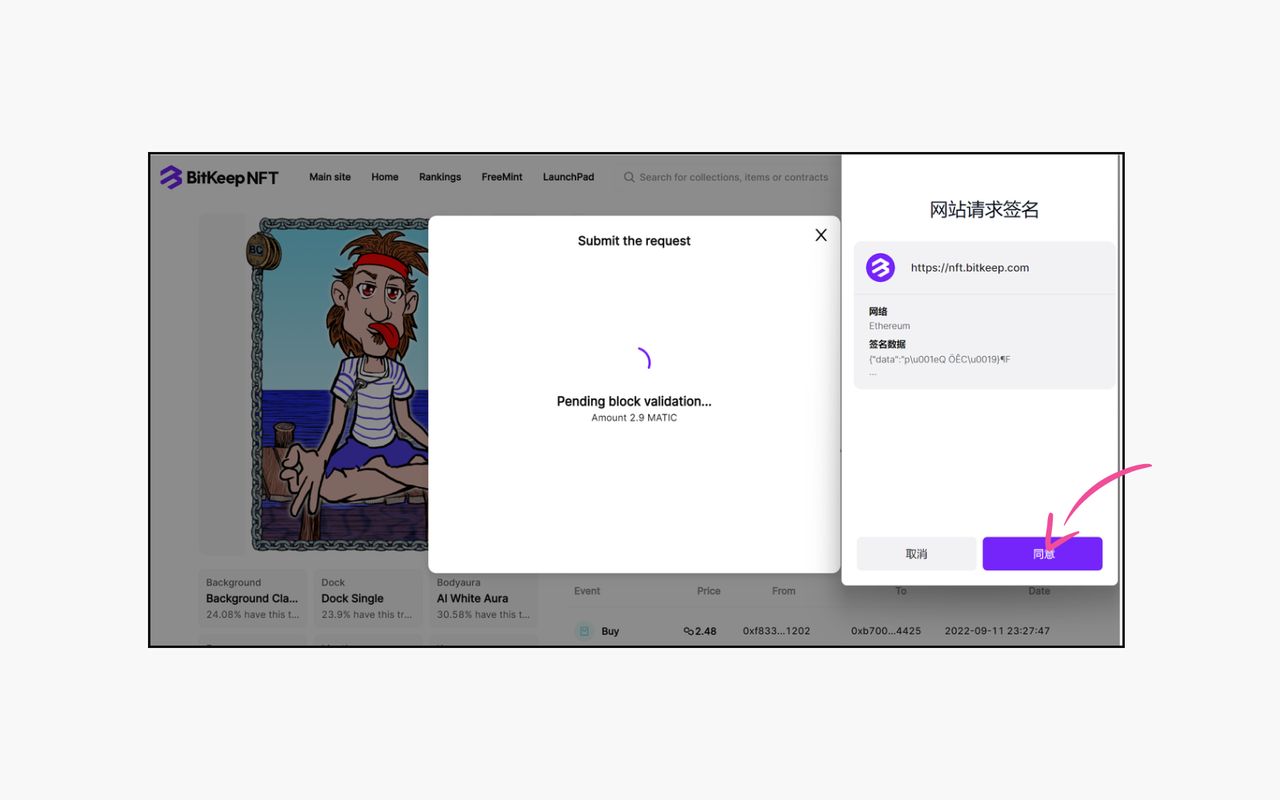Open the LaunchPad page
Image resolution: width=1280 pixels, height=800 pixels.
[x=568, y=177]
